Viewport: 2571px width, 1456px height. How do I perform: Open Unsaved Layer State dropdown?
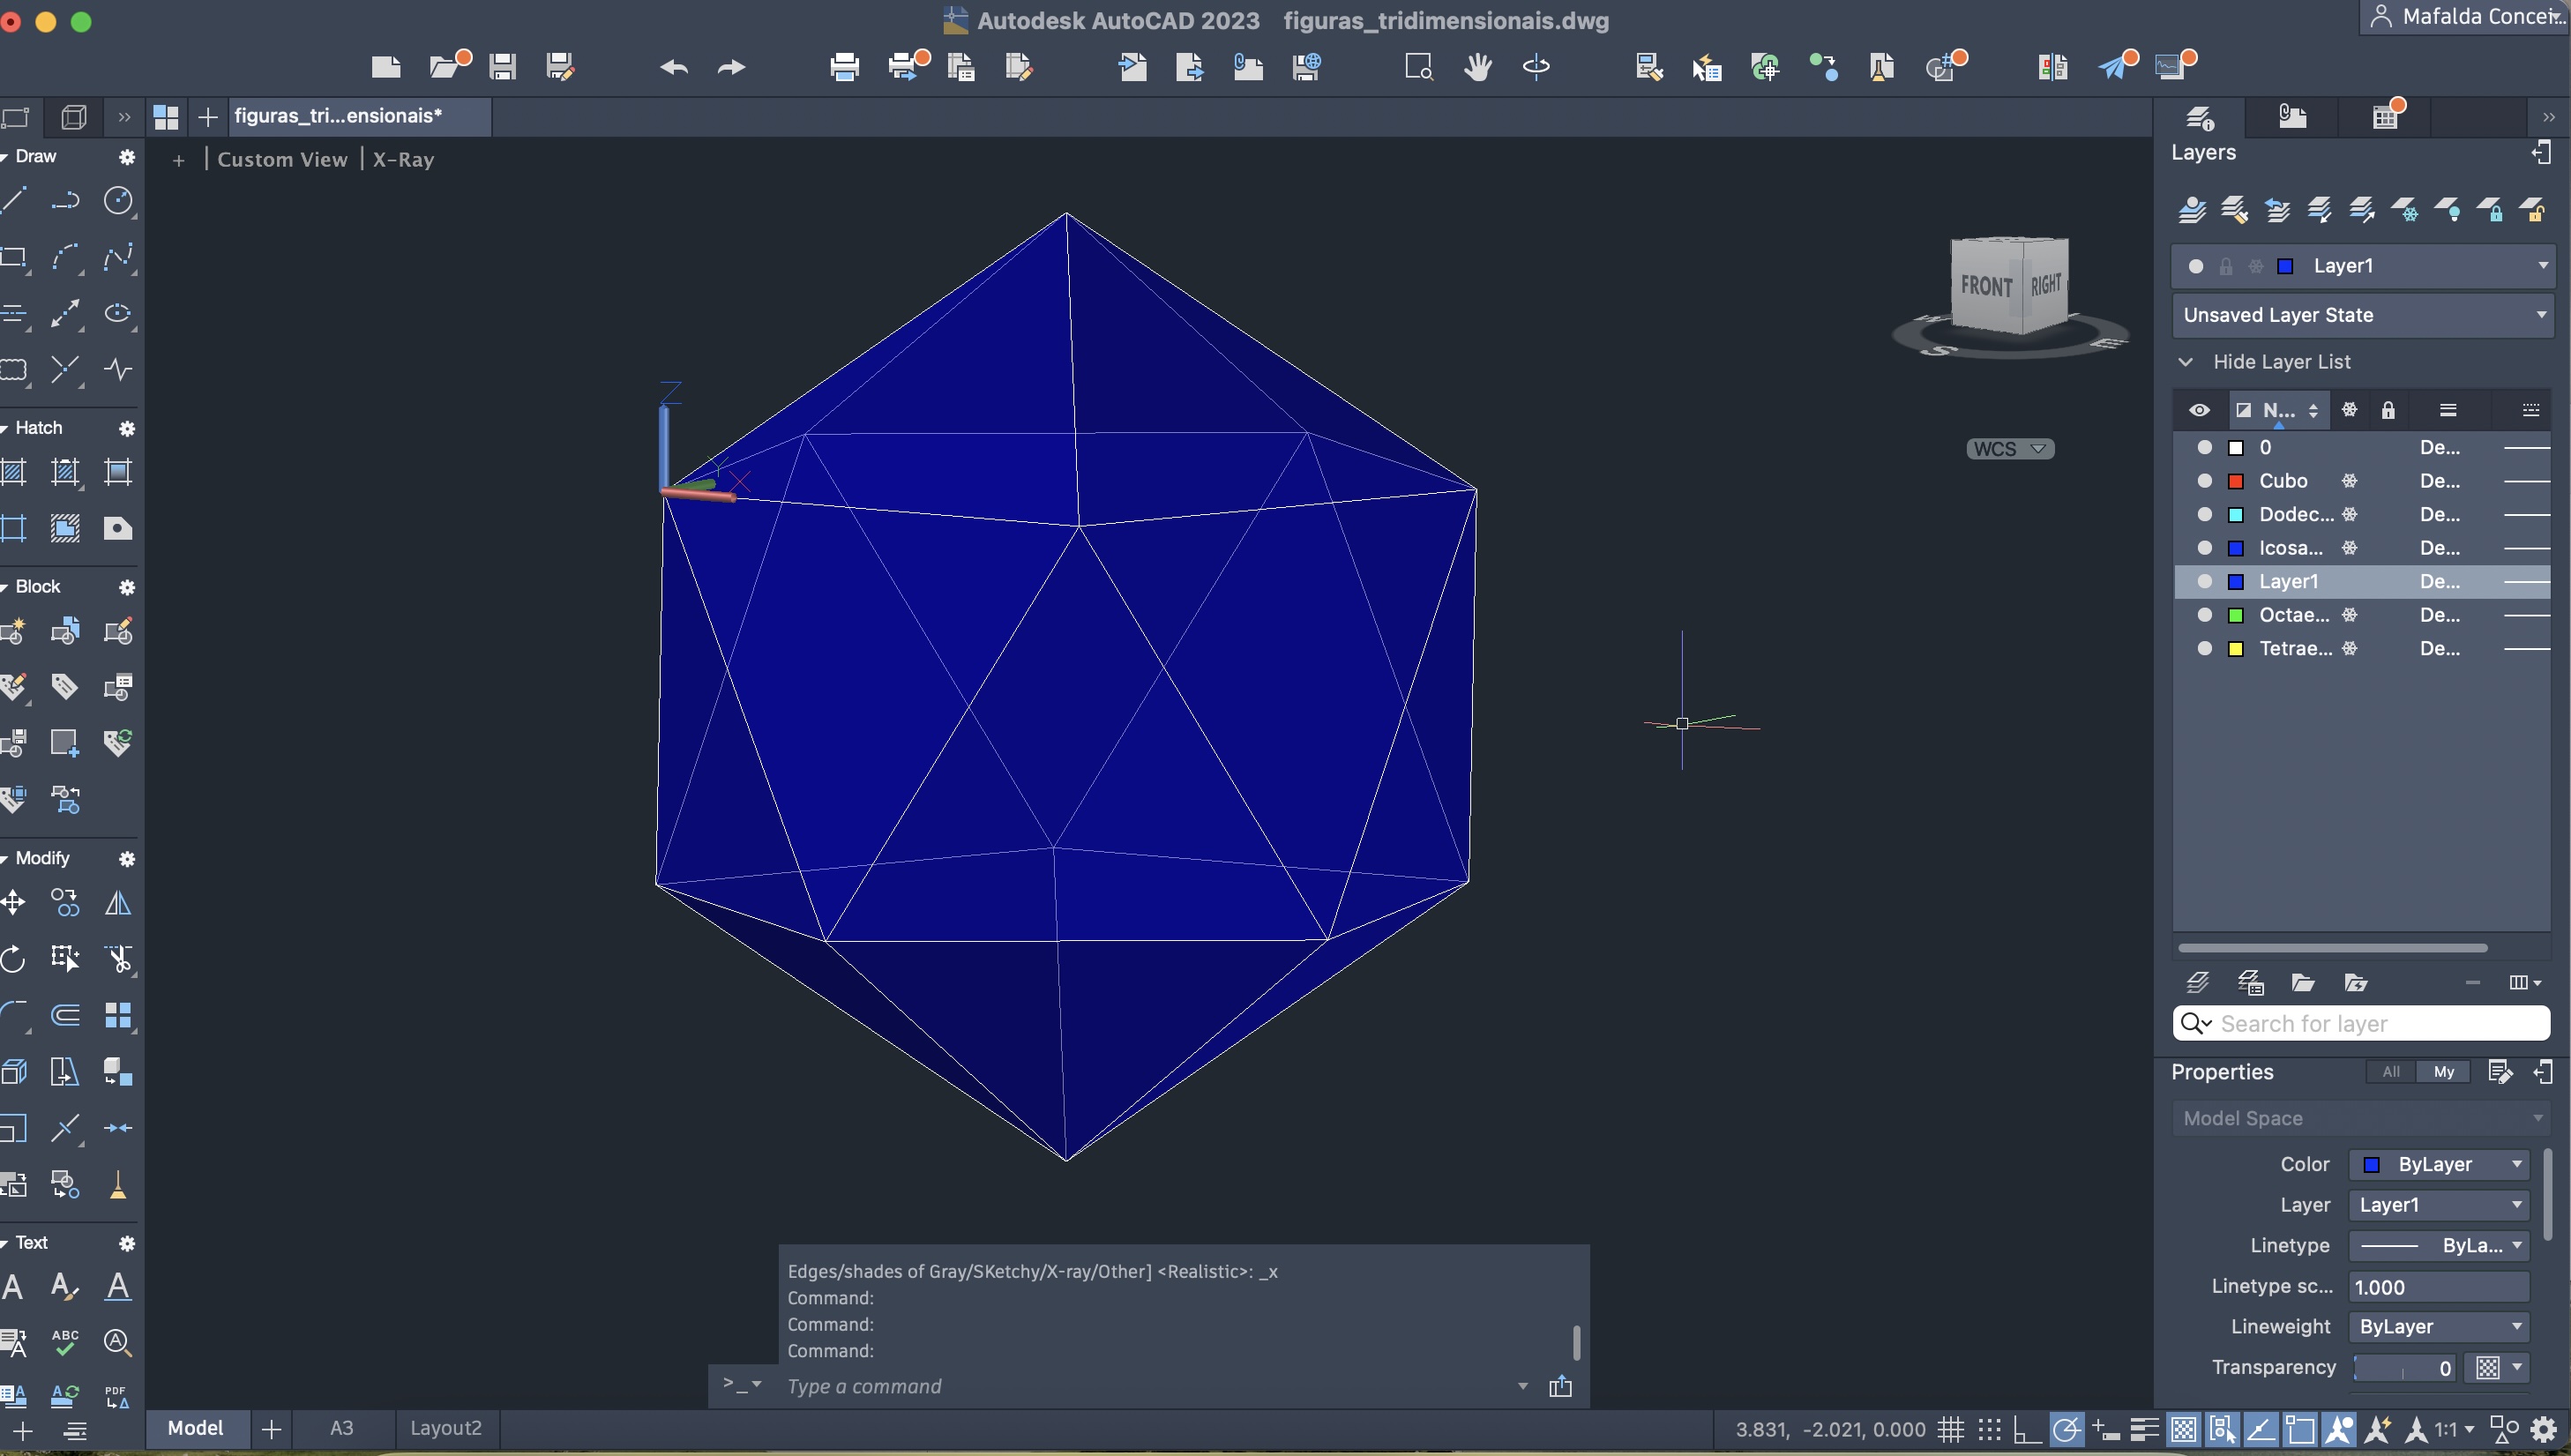pyautogui.click(x=2541, y=315)
